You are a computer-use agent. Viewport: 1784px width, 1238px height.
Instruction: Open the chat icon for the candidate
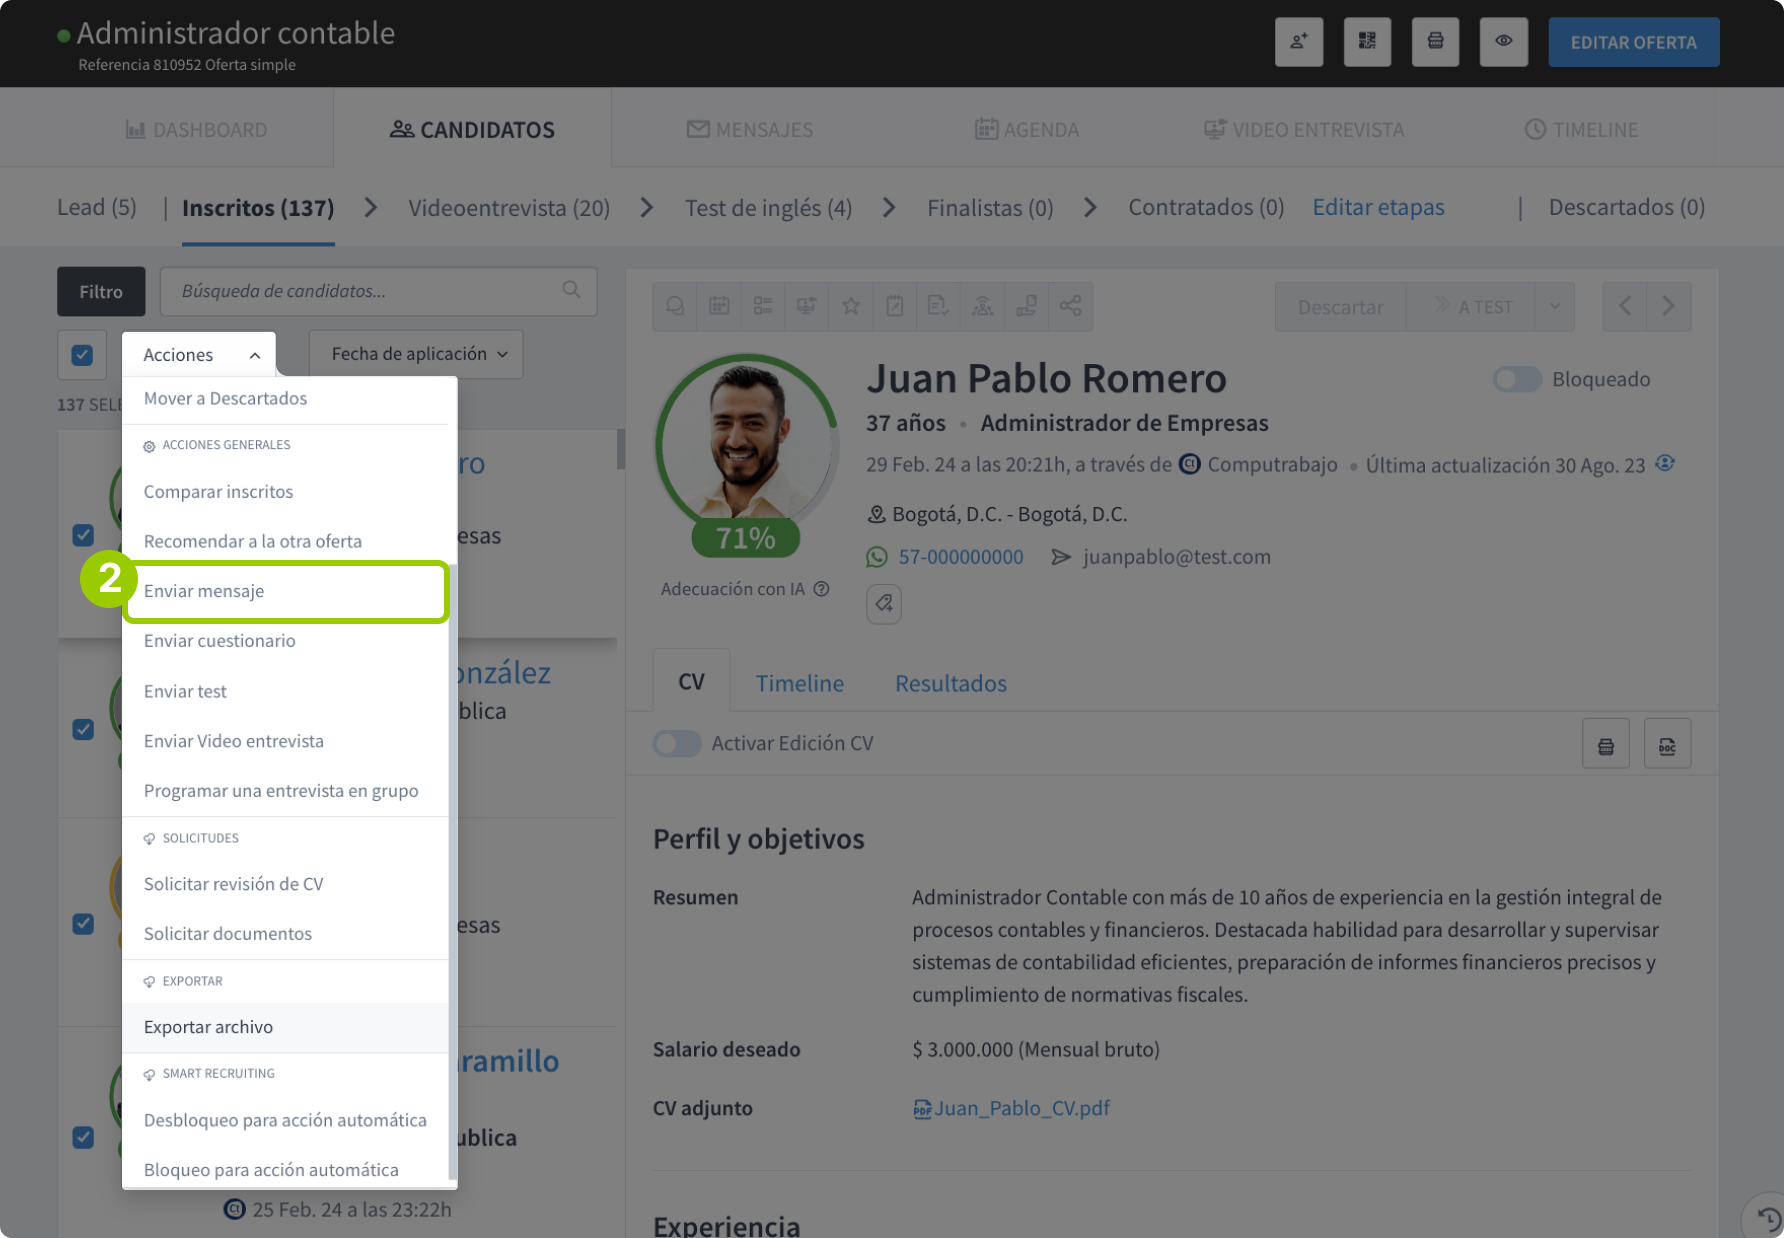pyautogui.click(x=675, y=307)
